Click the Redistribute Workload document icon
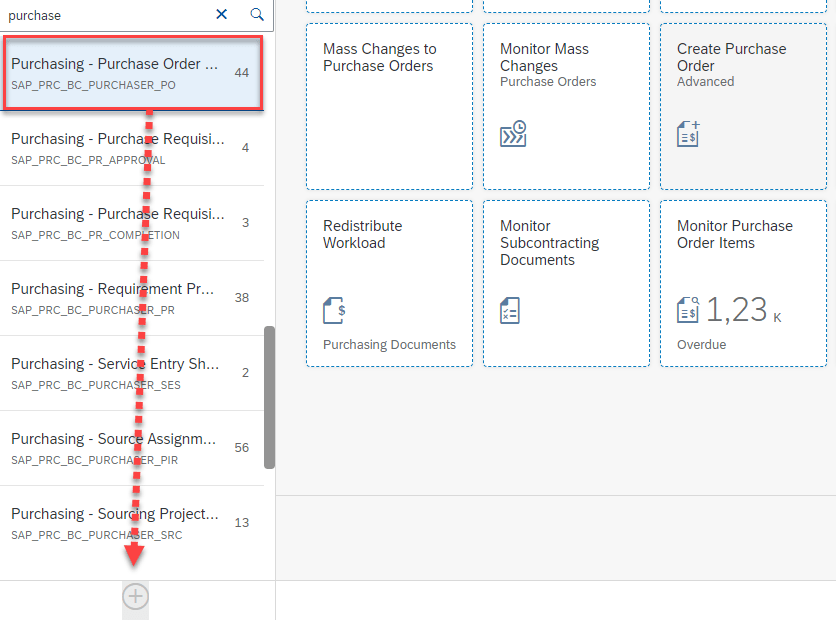The width and height of the screenshot is (836, 620). pos(334,310)
